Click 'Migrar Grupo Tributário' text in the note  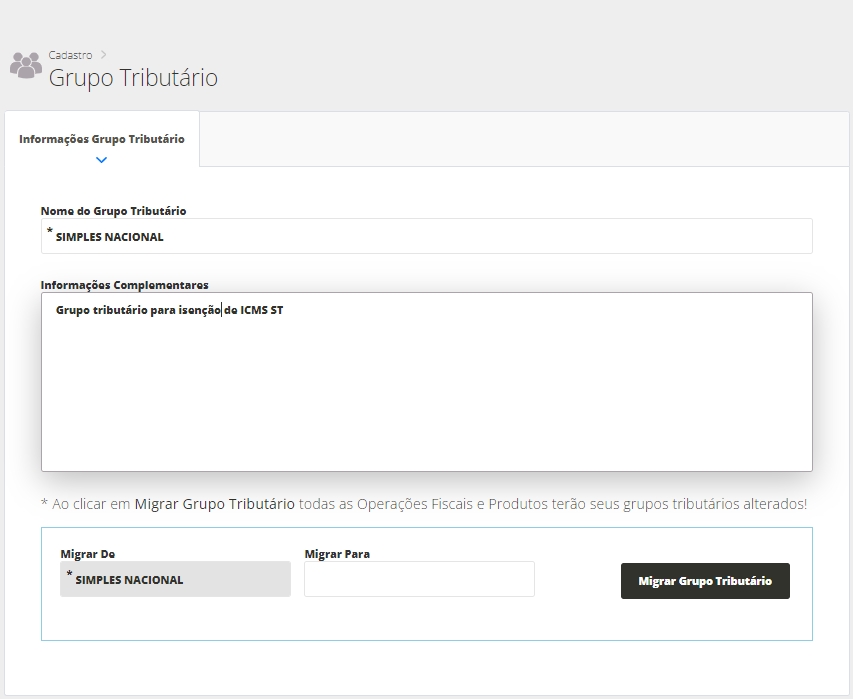pyautogui.click(x=214, y=504)
